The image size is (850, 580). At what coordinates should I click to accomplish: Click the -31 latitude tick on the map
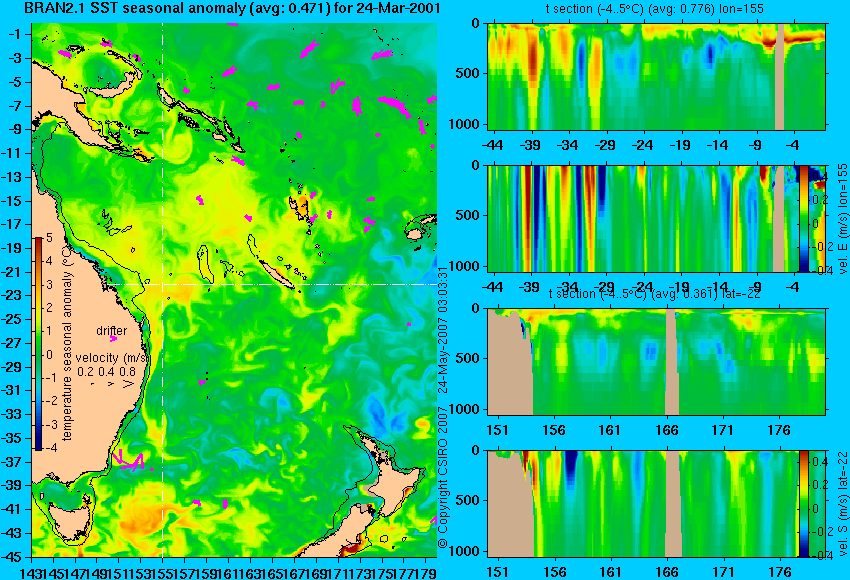(13, 391)
